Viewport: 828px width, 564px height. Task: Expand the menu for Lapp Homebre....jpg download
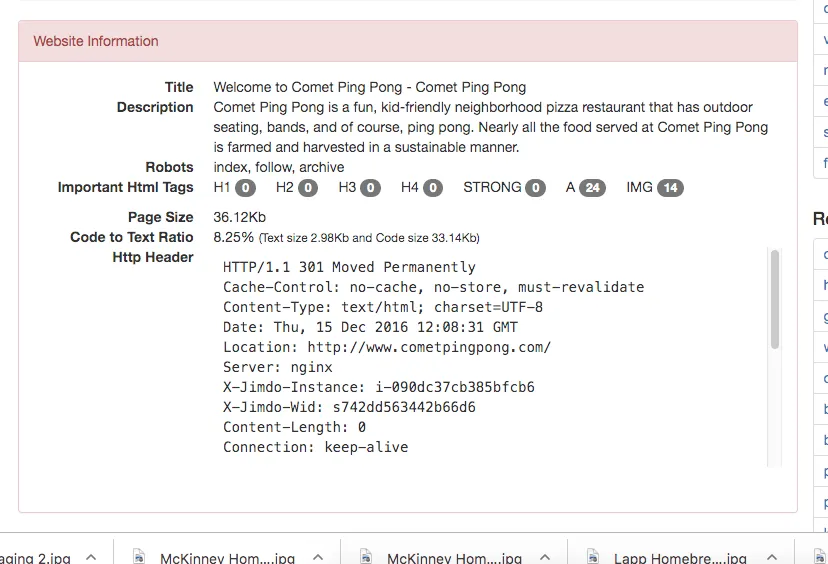point(772,557)
